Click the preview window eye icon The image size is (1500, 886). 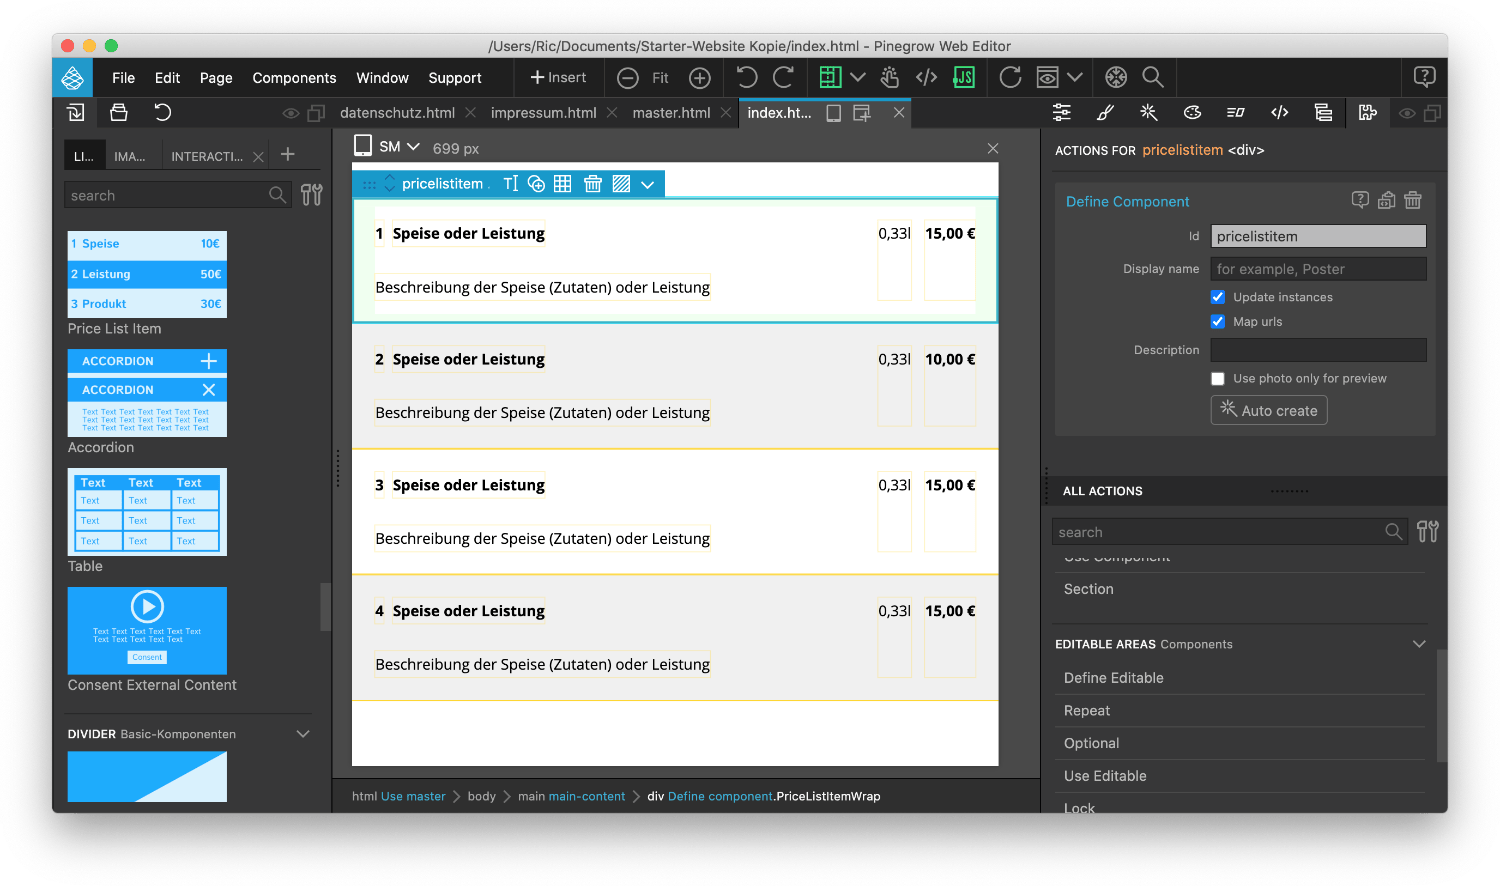click(x=1047, y=77)
